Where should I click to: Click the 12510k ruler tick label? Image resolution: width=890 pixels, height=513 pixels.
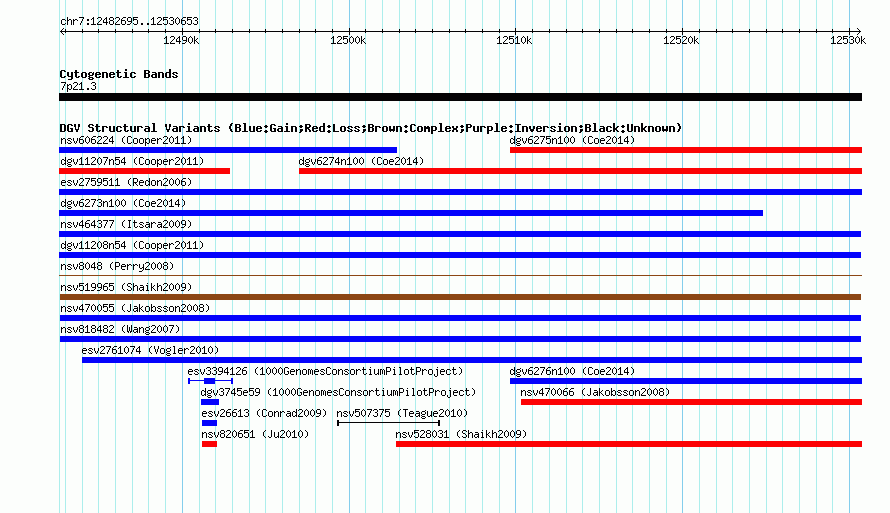tap(514, 40)
